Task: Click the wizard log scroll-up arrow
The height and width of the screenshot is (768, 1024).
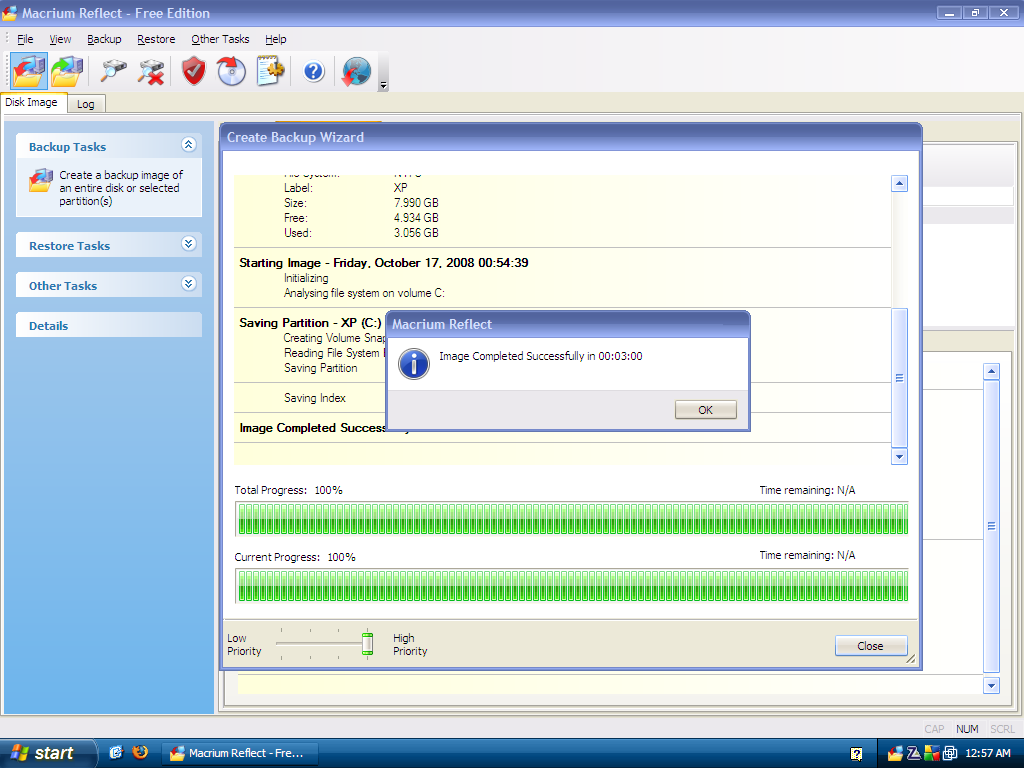Action: point(899,184)
